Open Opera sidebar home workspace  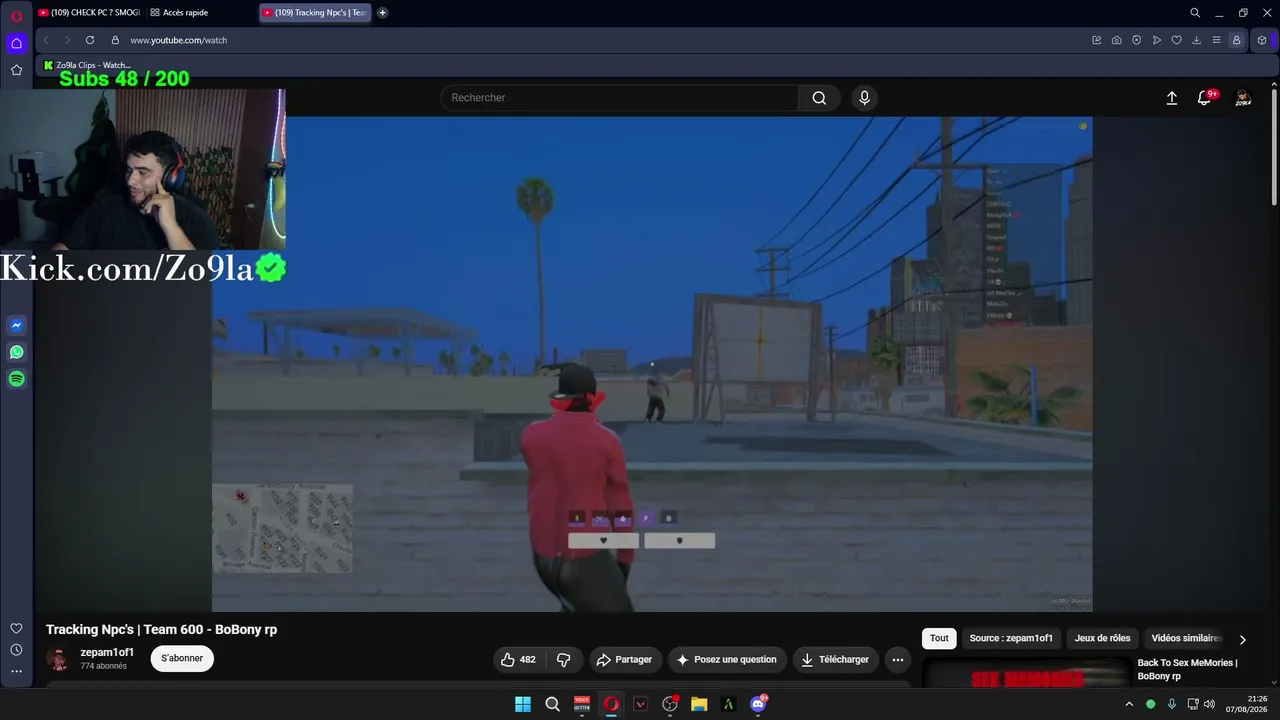point(16,43)
